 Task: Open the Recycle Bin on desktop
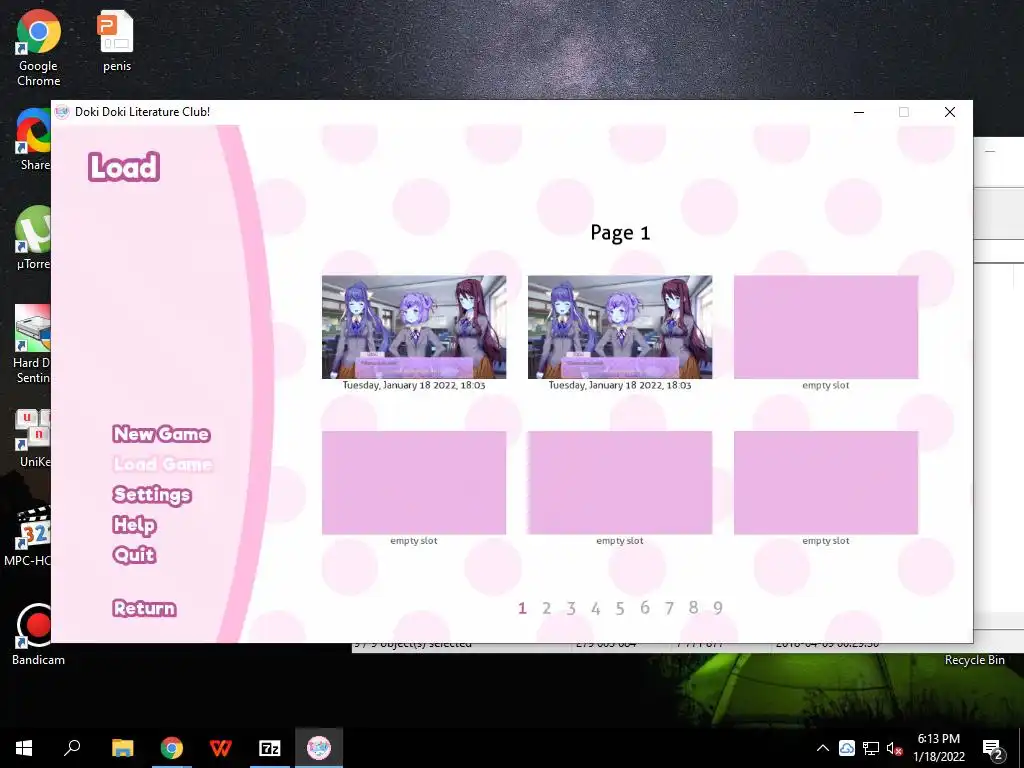pos(974,660)
